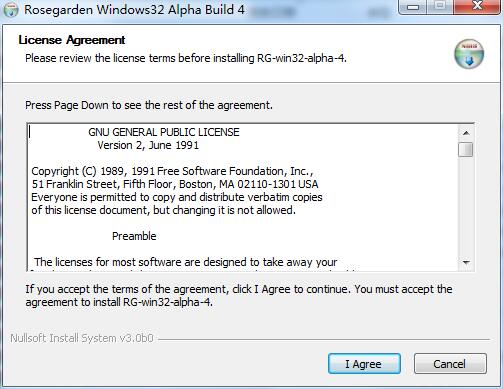Click the empty scrollbar track below the thumb
The width and height of the screenshot is (503, 389).
466,206
